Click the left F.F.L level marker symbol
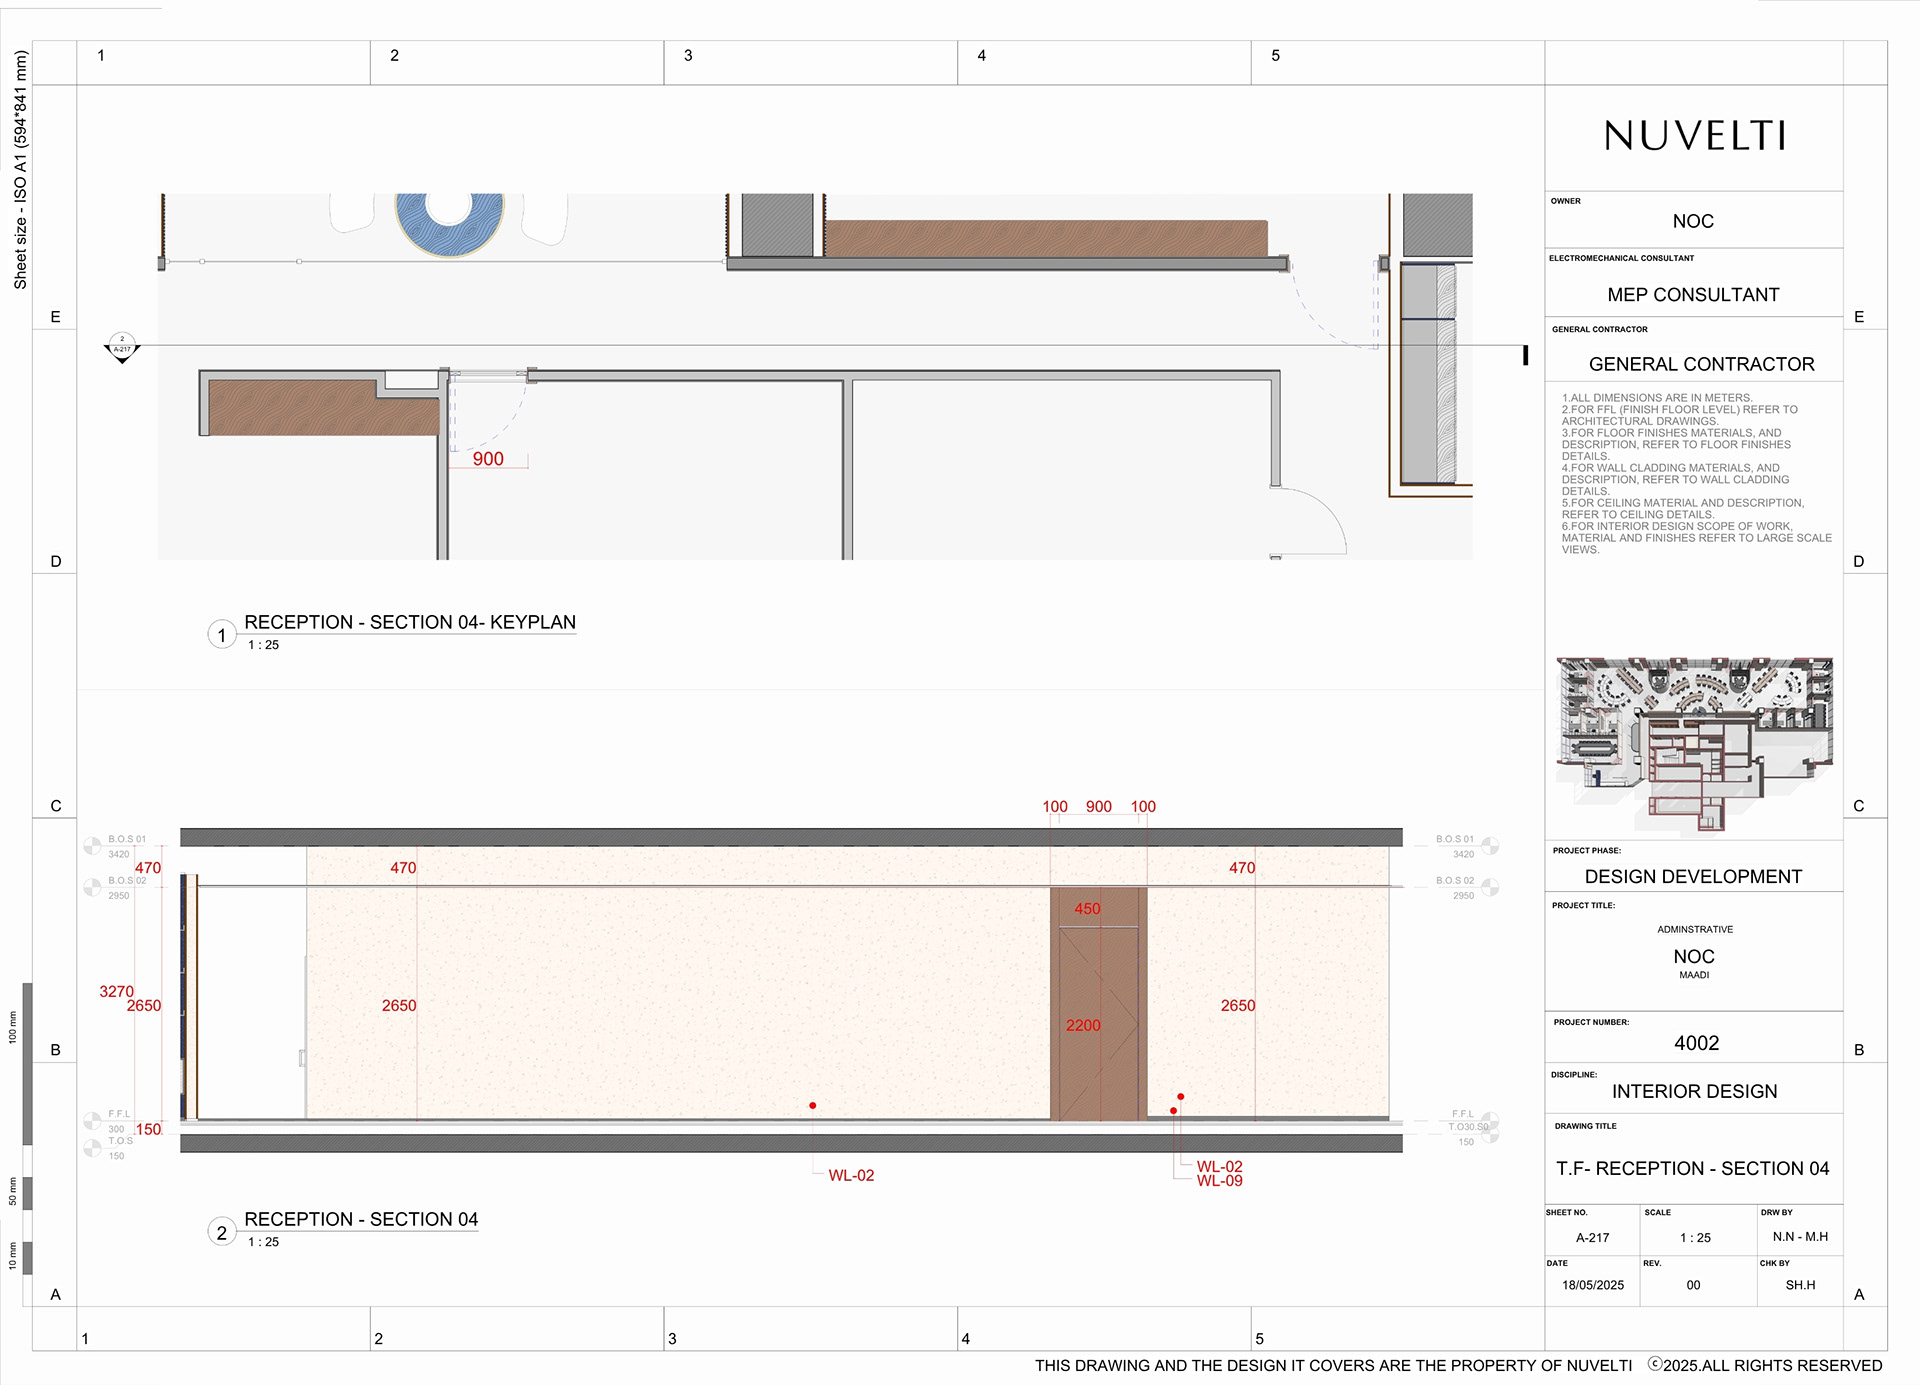1920x1385 pixels. click(92, 1120)
